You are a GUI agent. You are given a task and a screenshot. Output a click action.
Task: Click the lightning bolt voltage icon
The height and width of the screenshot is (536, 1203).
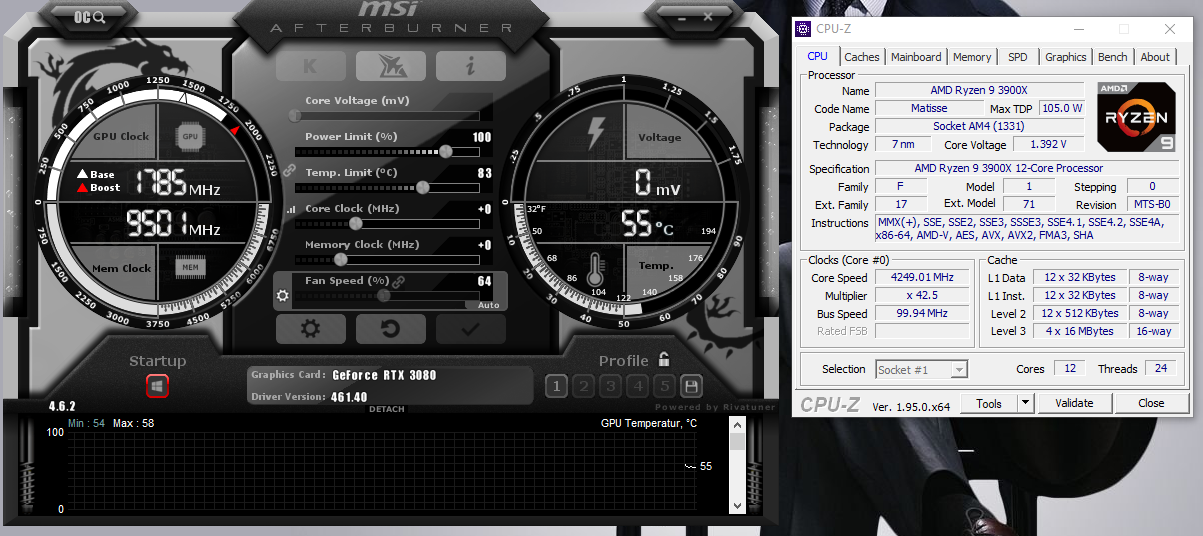596,132
